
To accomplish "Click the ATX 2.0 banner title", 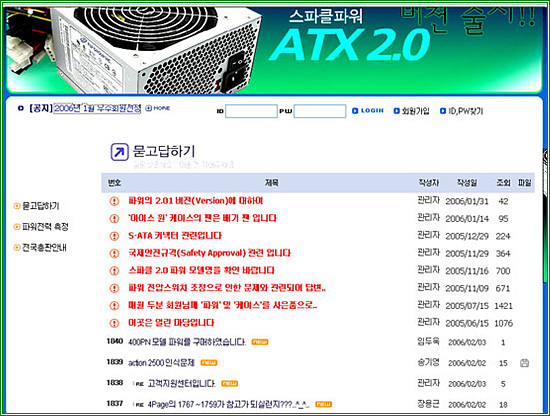I will tap(350, 45).
